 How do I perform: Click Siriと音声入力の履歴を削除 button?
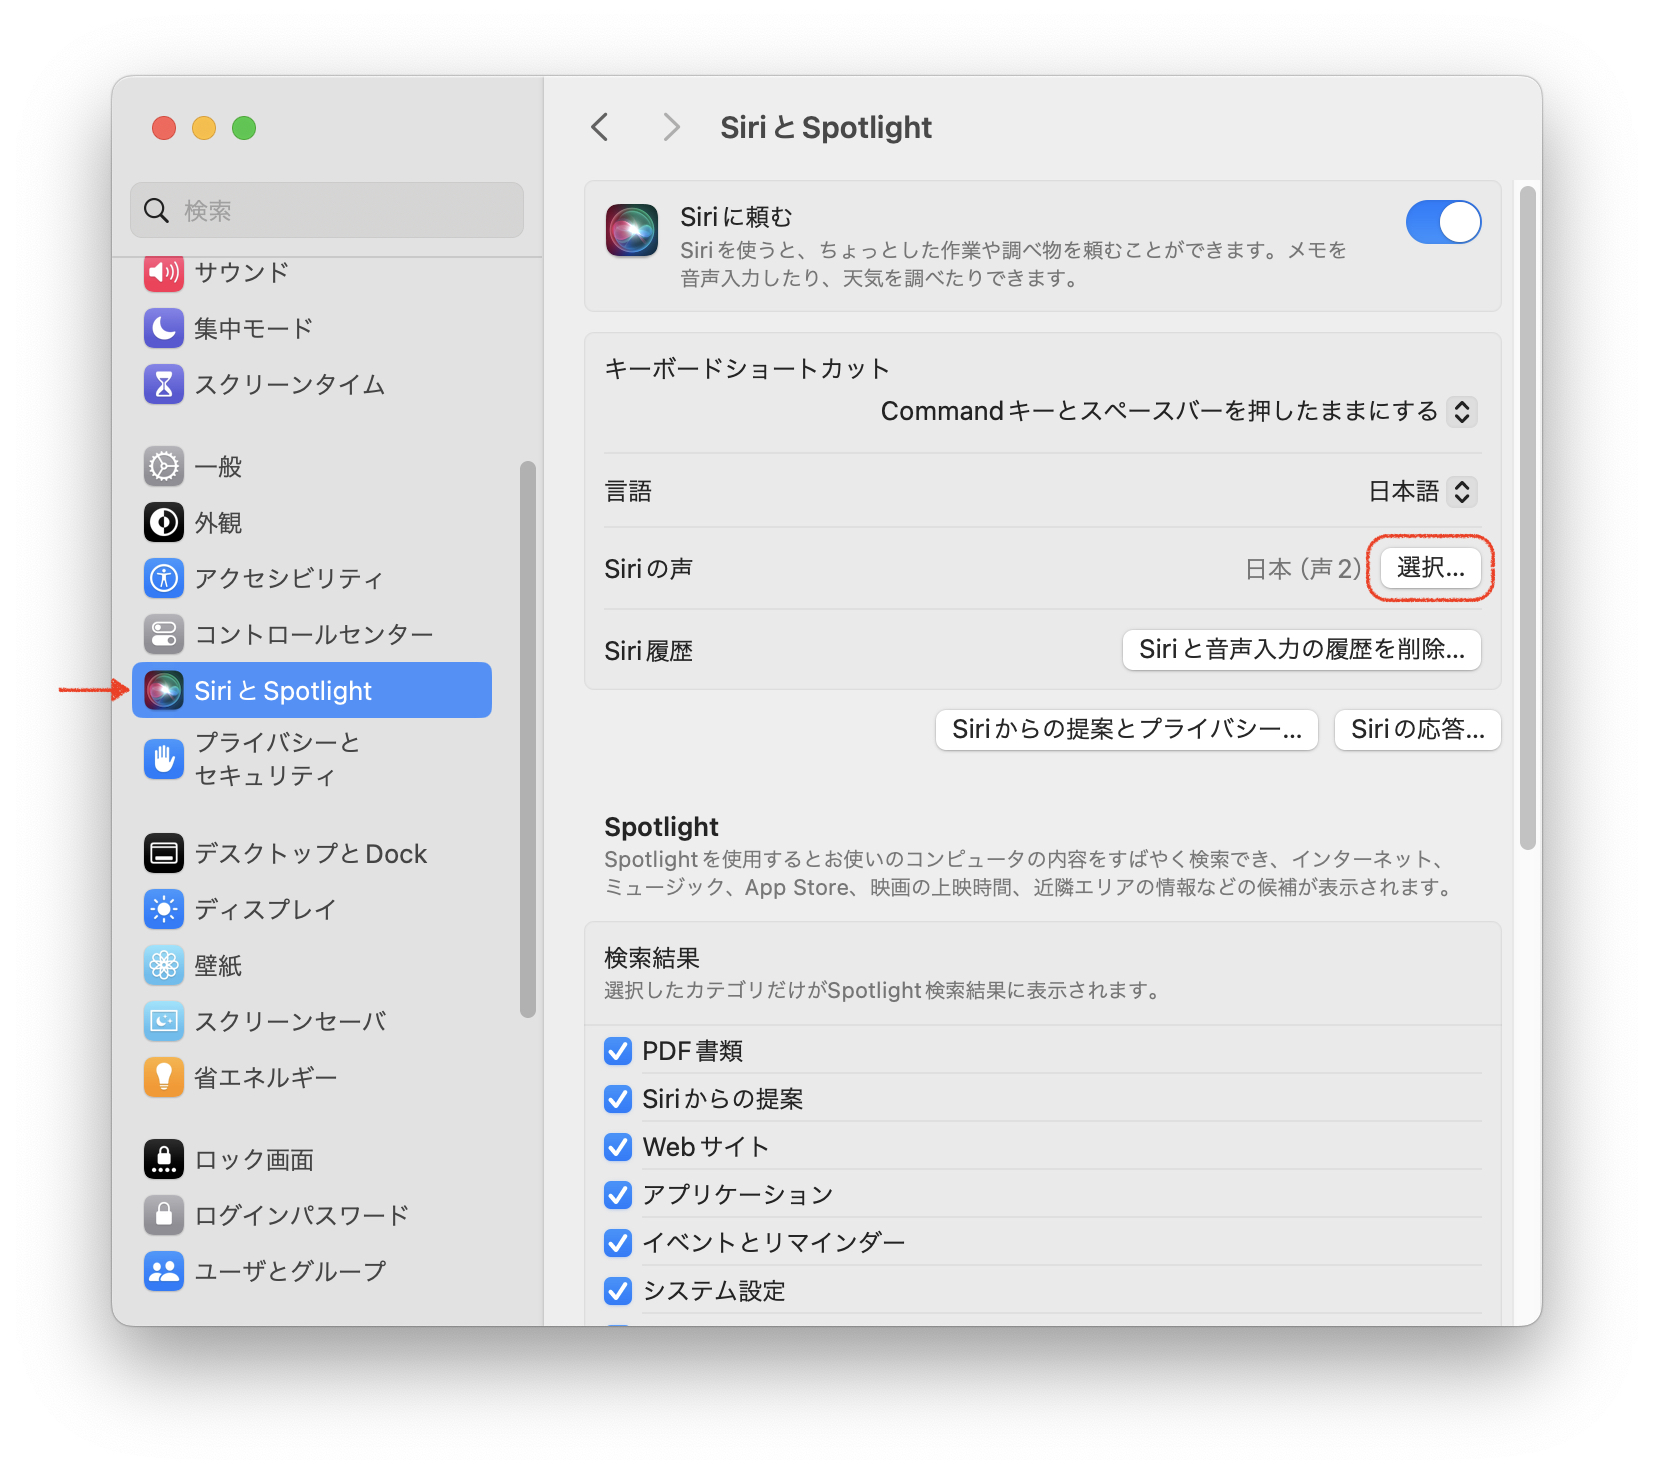click(1302, 650)
